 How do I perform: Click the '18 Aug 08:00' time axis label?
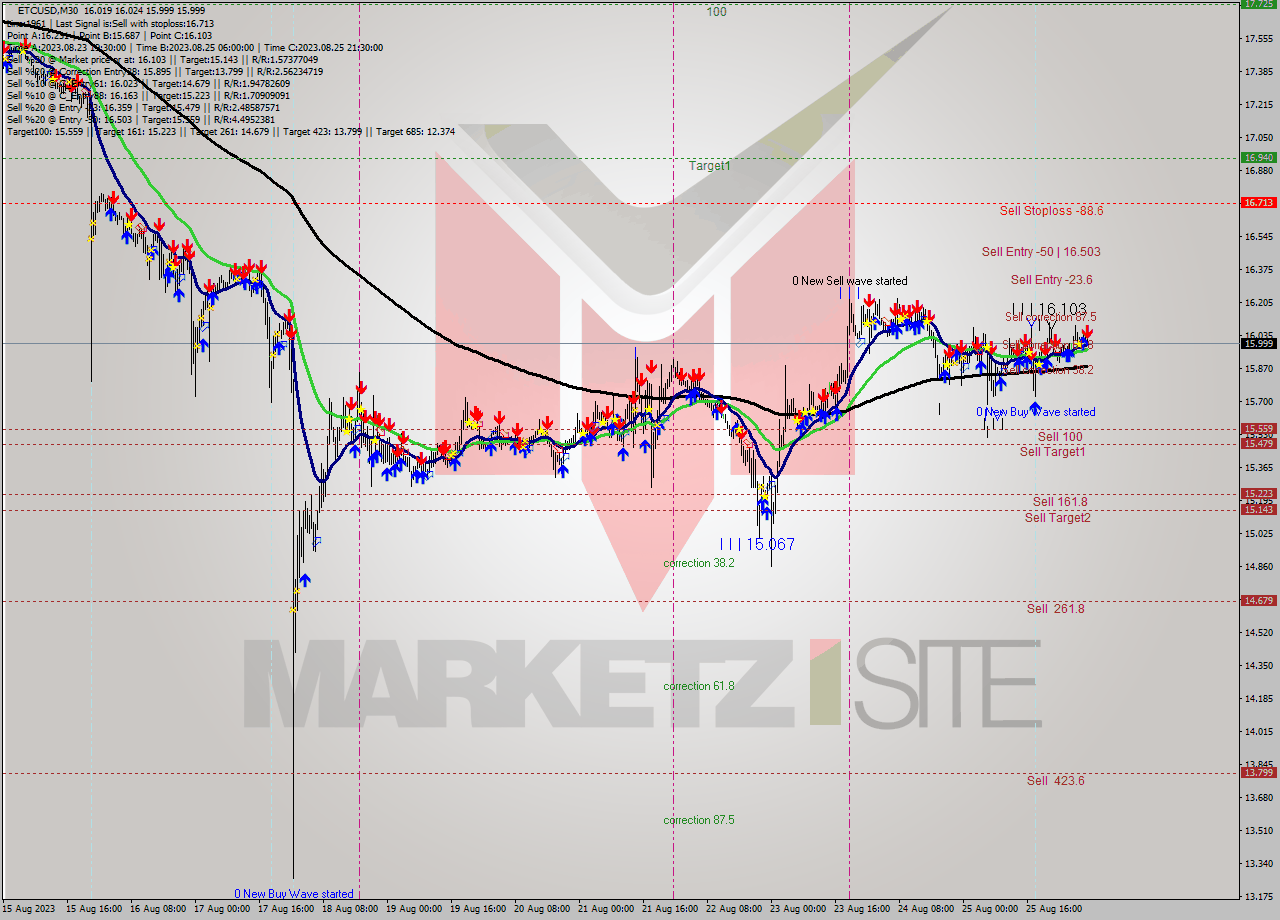351,909
